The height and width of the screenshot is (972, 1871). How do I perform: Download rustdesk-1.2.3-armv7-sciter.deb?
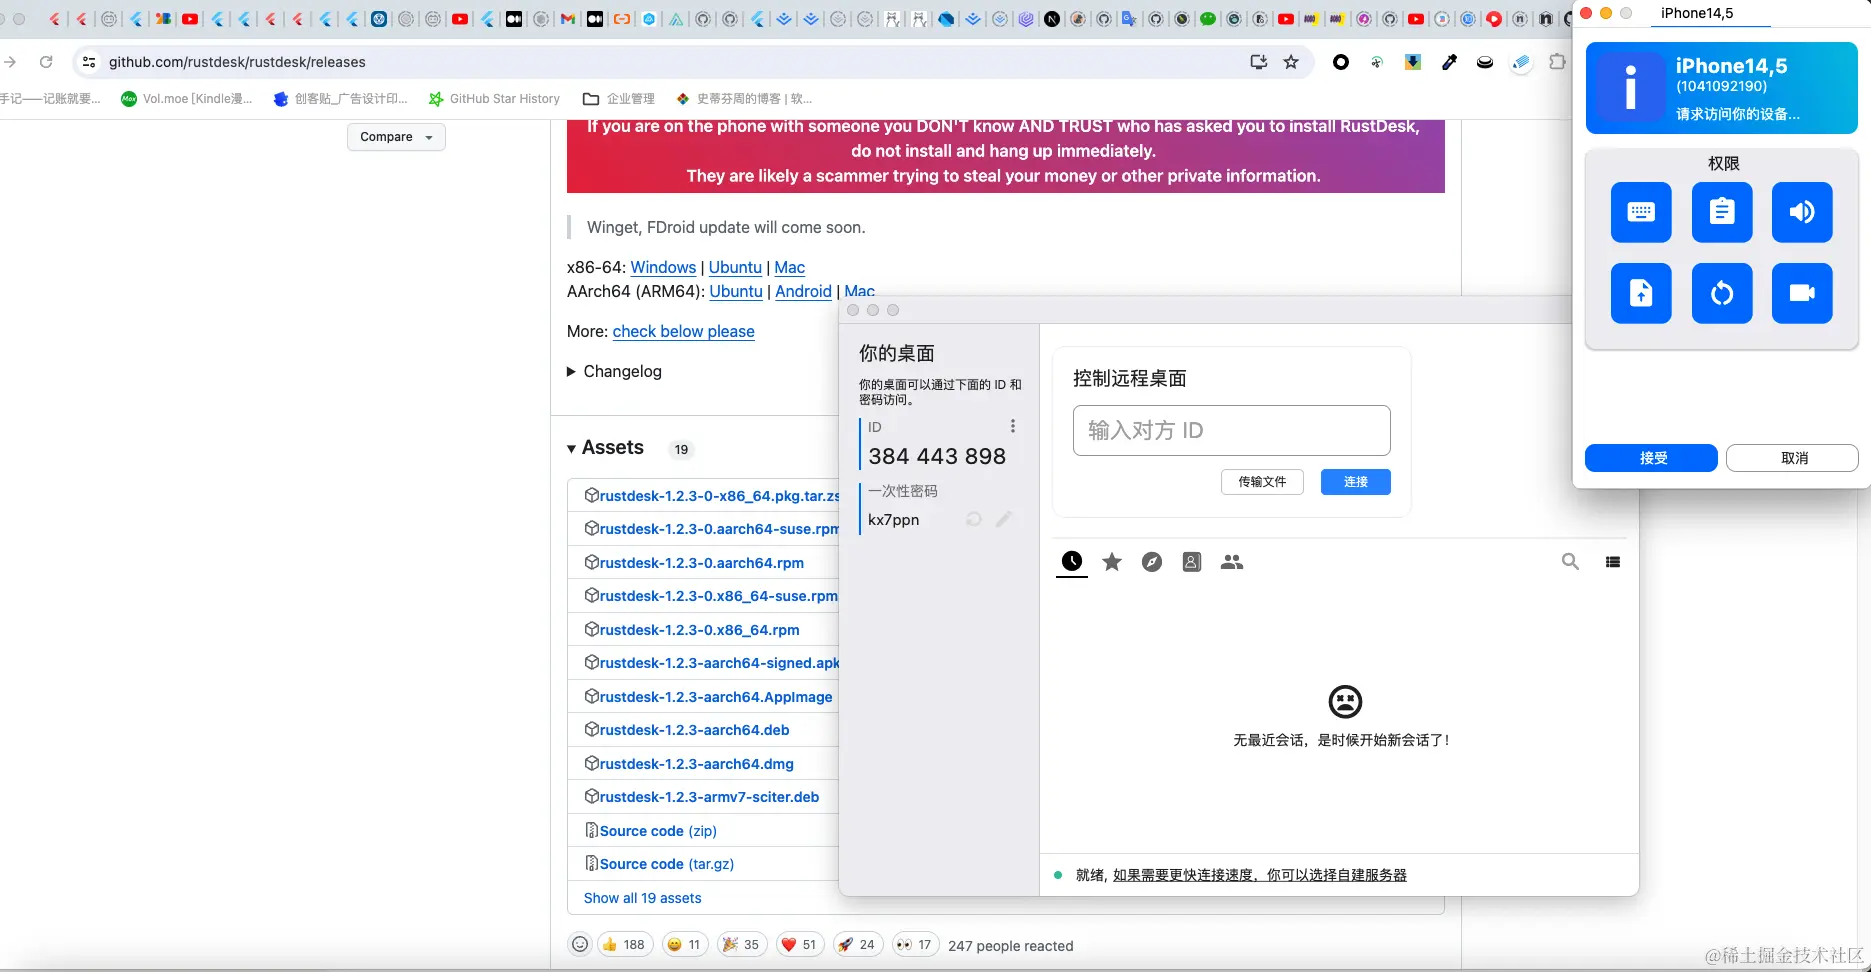[x=709, y=797]
